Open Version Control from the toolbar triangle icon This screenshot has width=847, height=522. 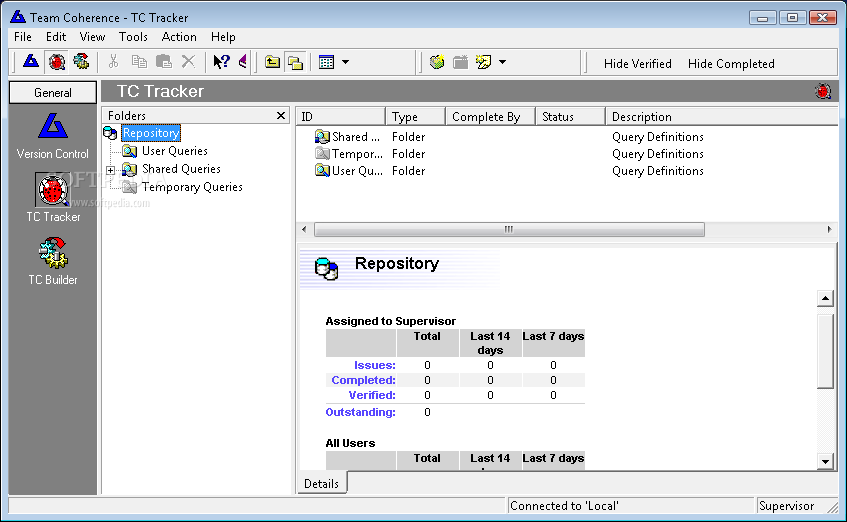[31, 62]
